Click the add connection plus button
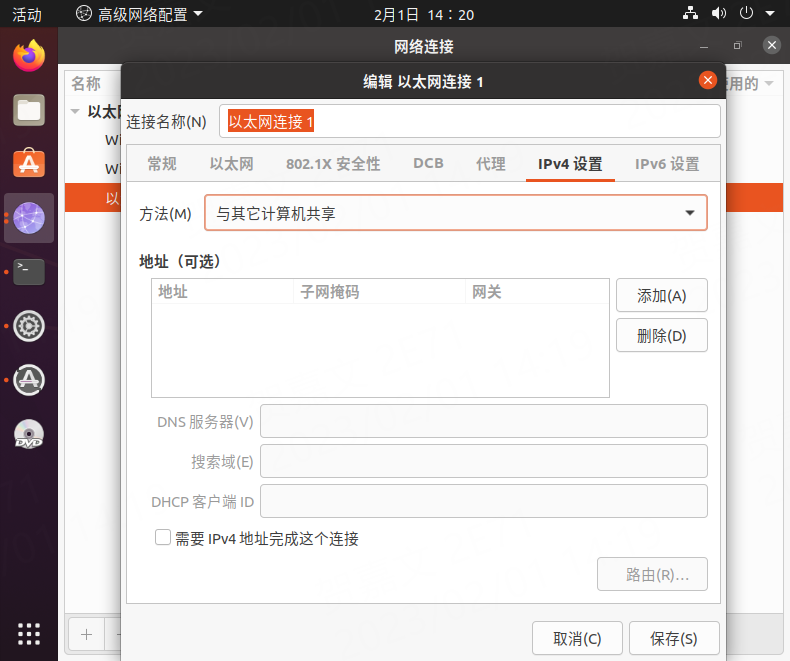 point(86,634)
